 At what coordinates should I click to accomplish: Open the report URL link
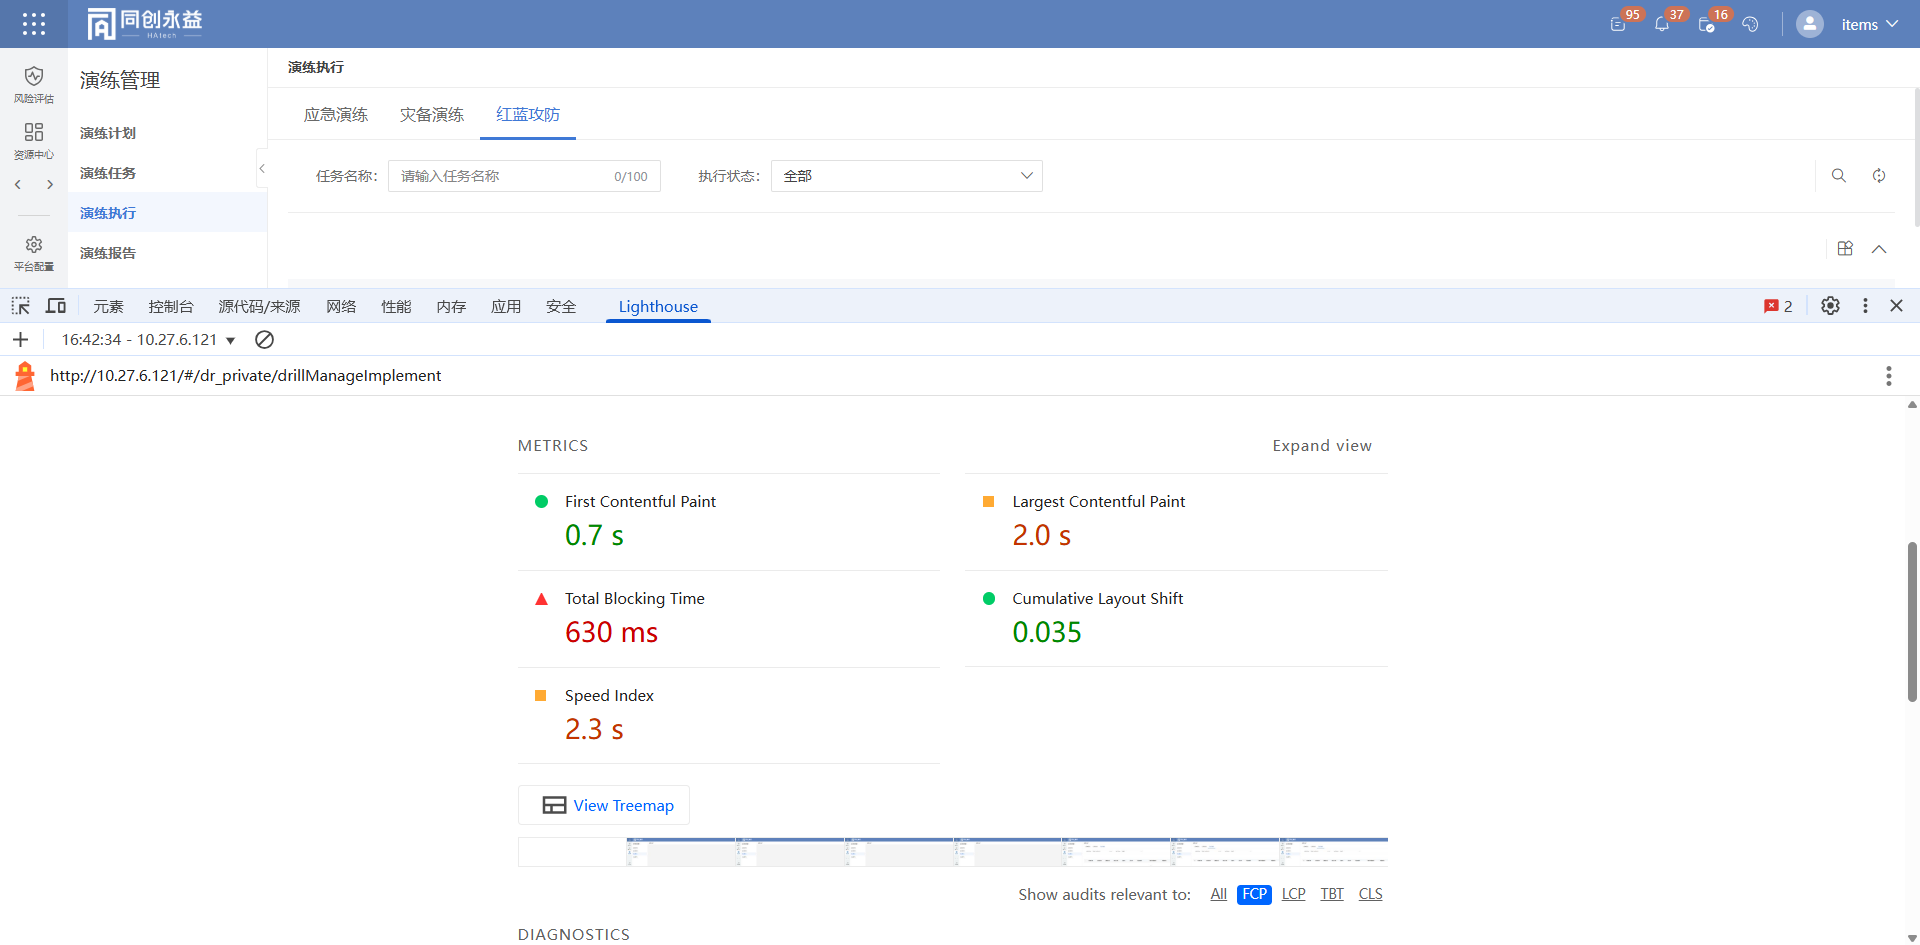tap(246, 376)
